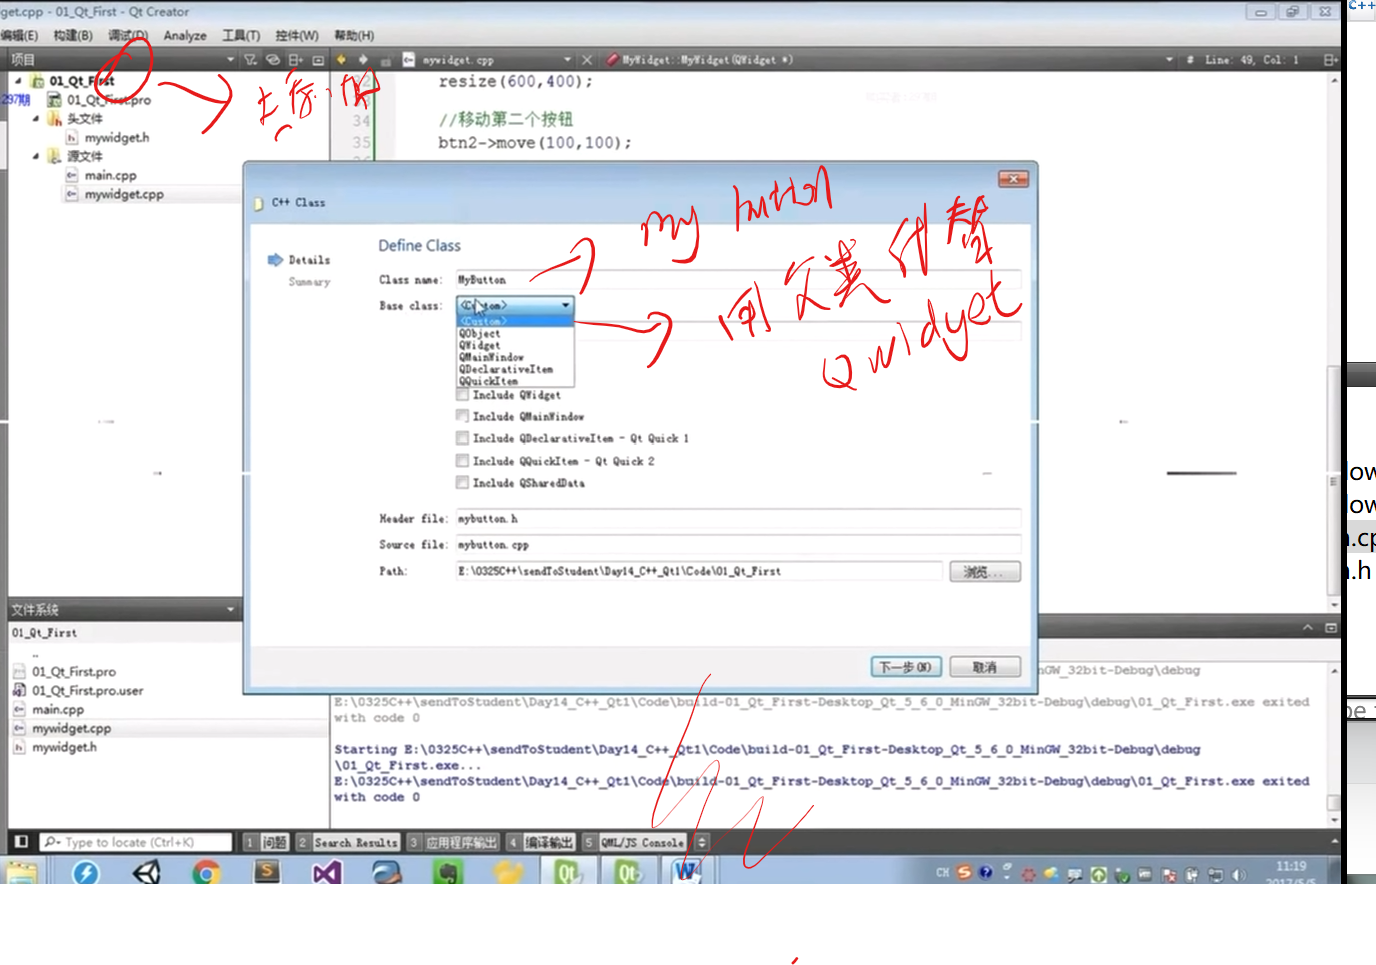
Task: Go back using the yellow left arrow
Action: click(341, 60)
